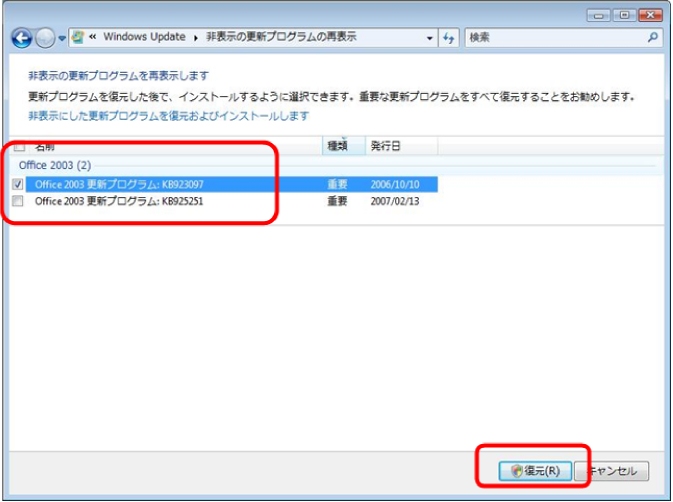Uncheck the KB923097 update checkbox
Screen dimensions: 673x502
point(19,185)
